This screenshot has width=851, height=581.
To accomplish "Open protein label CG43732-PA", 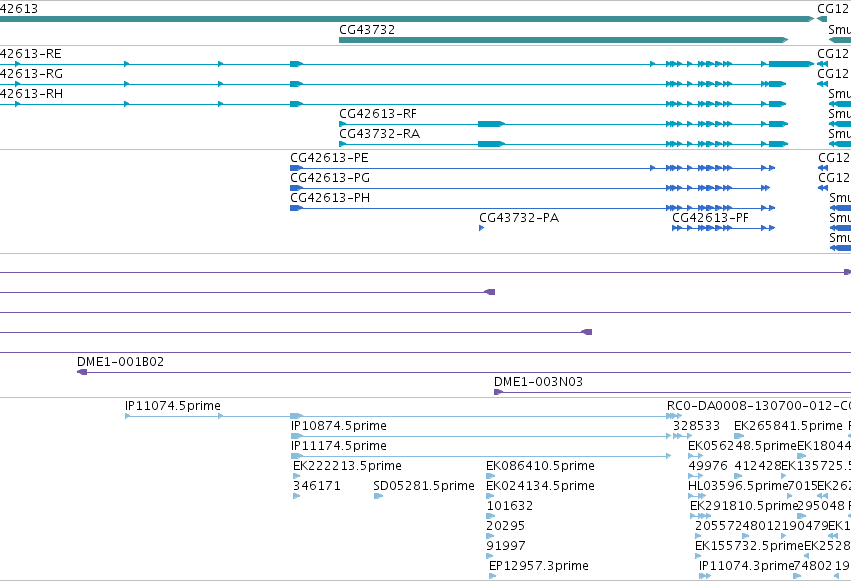I will 519,218.
